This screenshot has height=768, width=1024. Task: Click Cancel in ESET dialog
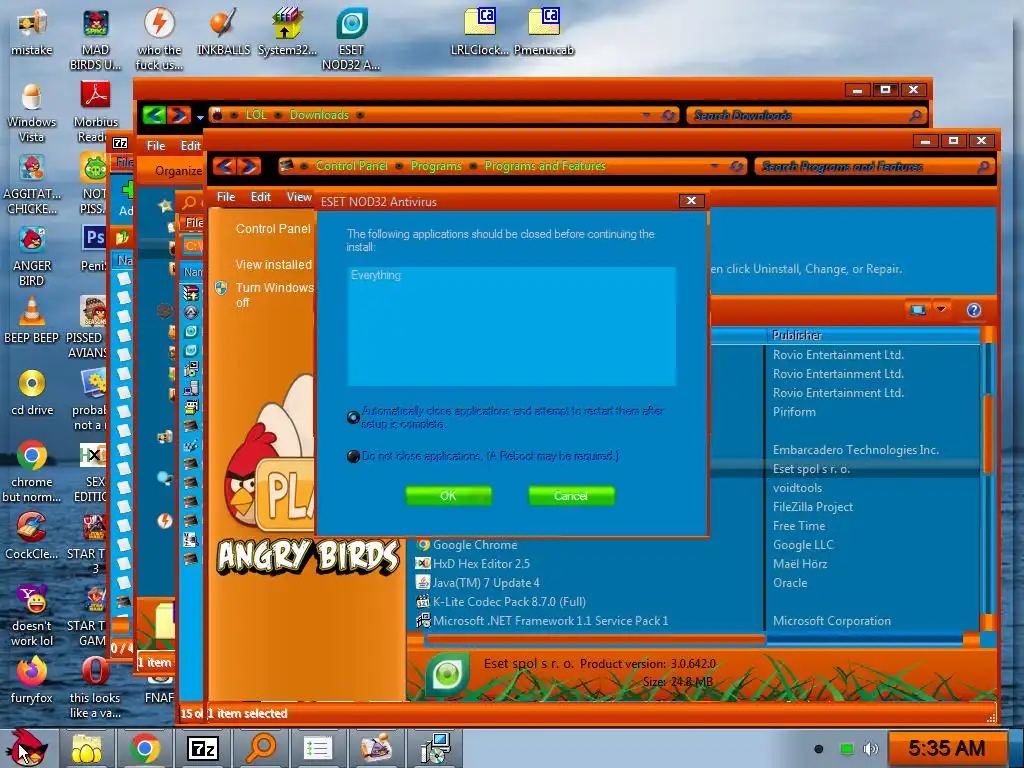pos(571,496)
